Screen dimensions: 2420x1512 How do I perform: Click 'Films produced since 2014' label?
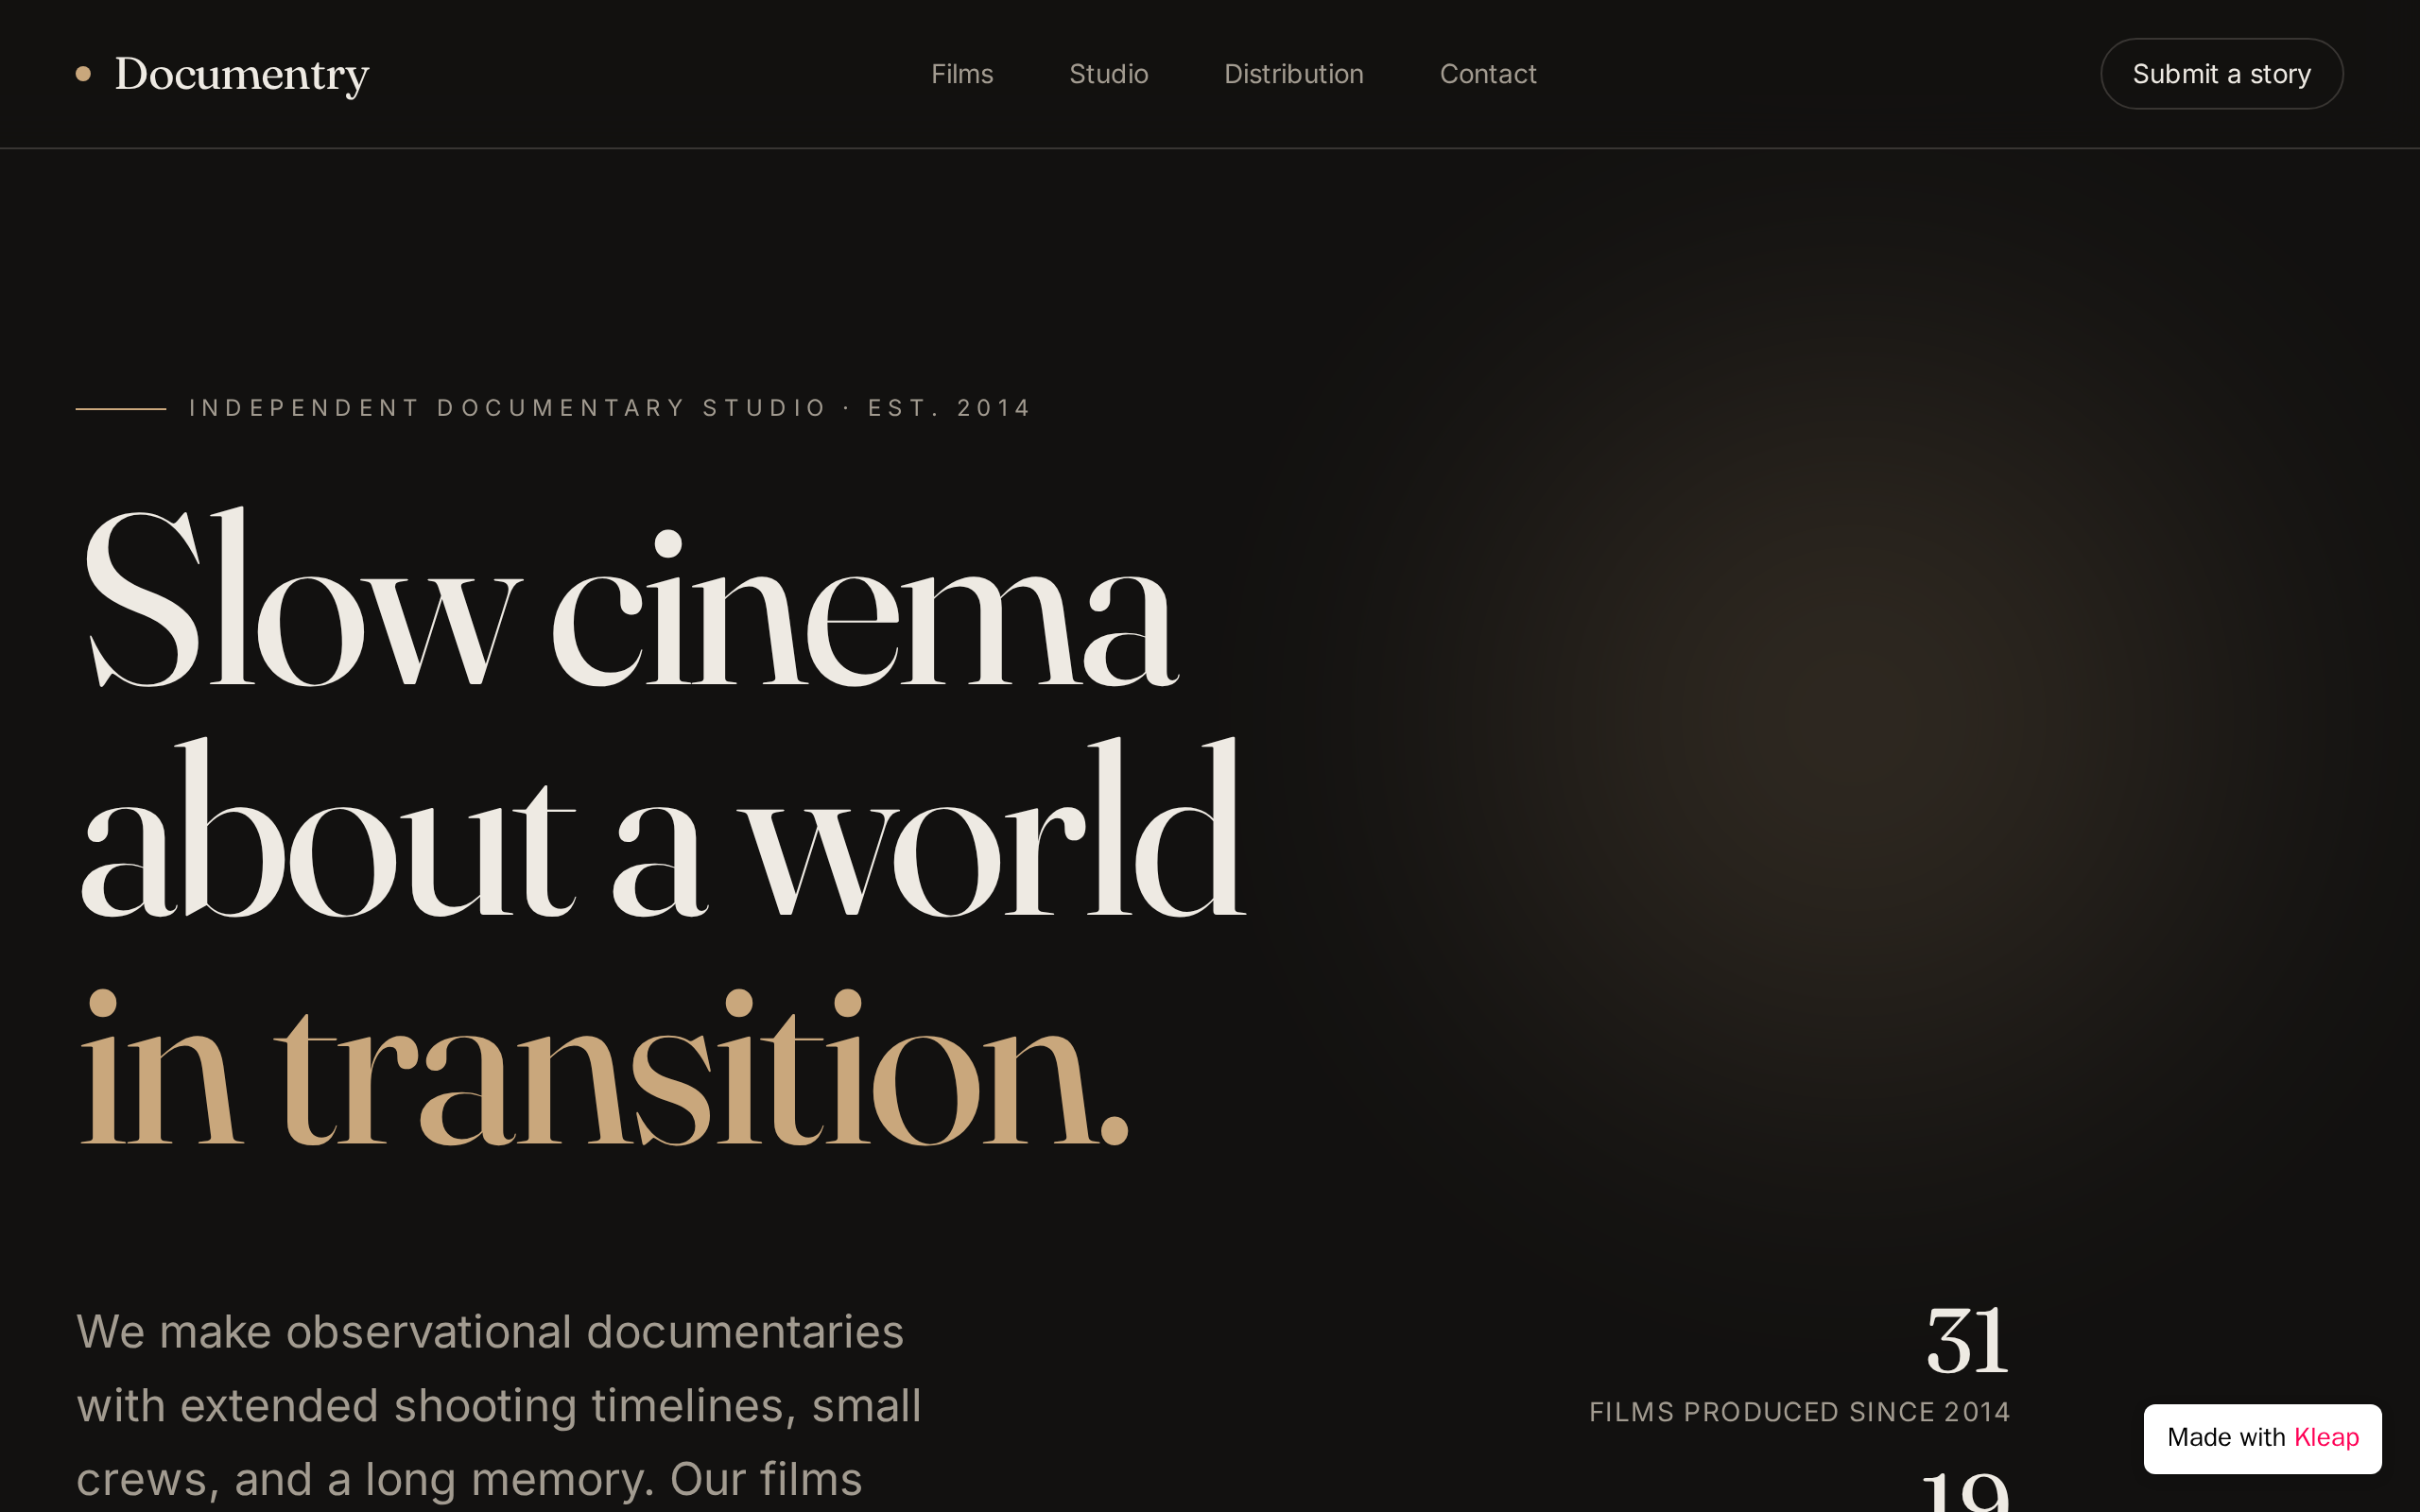1799,1411
